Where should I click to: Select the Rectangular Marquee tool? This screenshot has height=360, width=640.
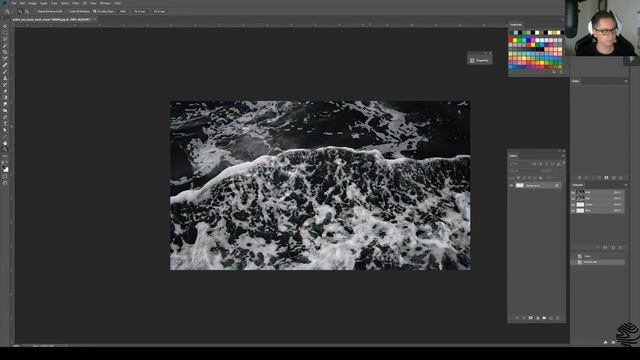[x=5, y=33]
